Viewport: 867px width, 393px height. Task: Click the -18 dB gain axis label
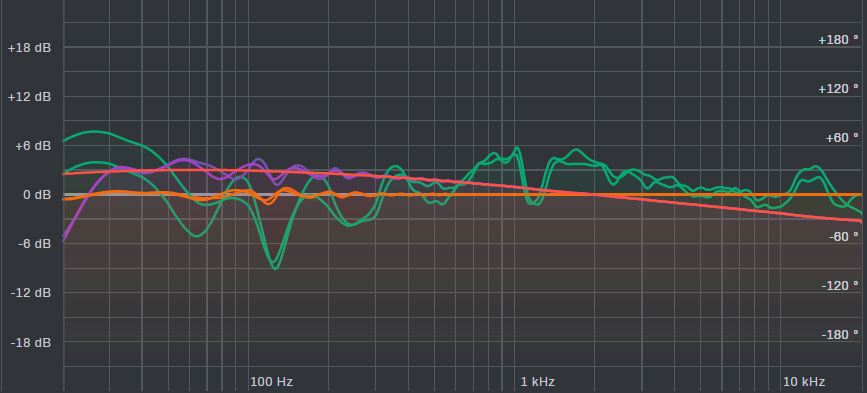pyautogui.click(x=30, y=343)
